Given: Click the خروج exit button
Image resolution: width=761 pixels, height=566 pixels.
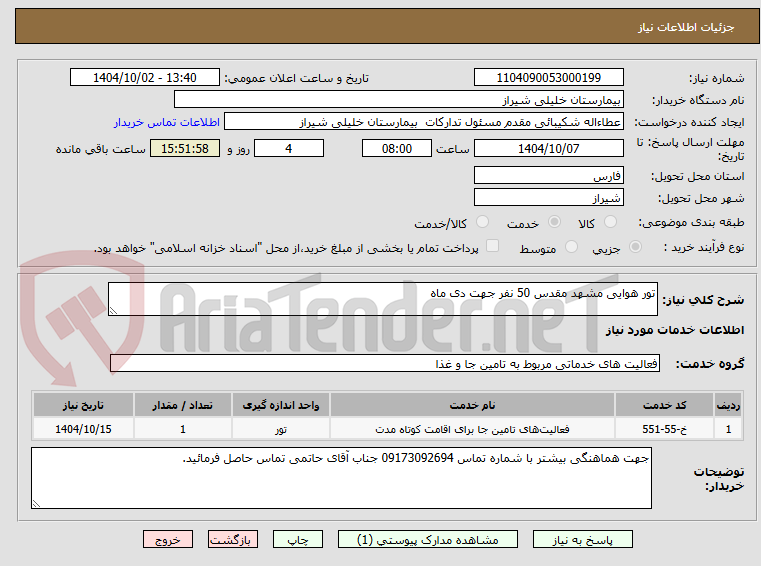Looking at the screenshot, I should pos(167,539).
